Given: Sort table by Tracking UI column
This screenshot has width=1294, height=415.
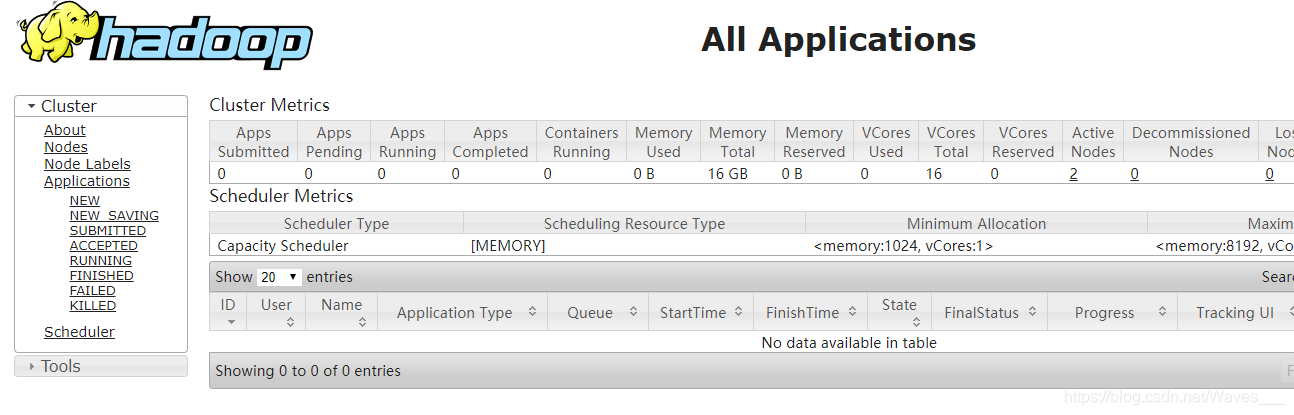Looking at the screenshot, I should click(x=1236, y=312).
